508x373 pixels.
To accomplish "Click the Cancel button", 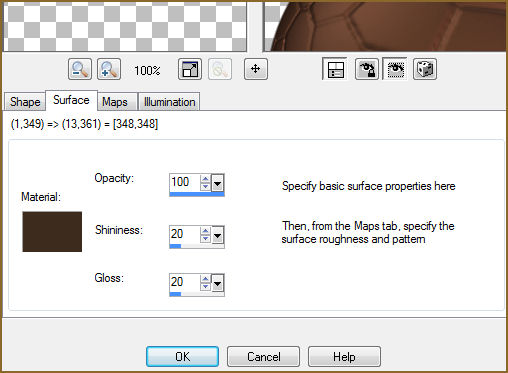I will 263,356.
